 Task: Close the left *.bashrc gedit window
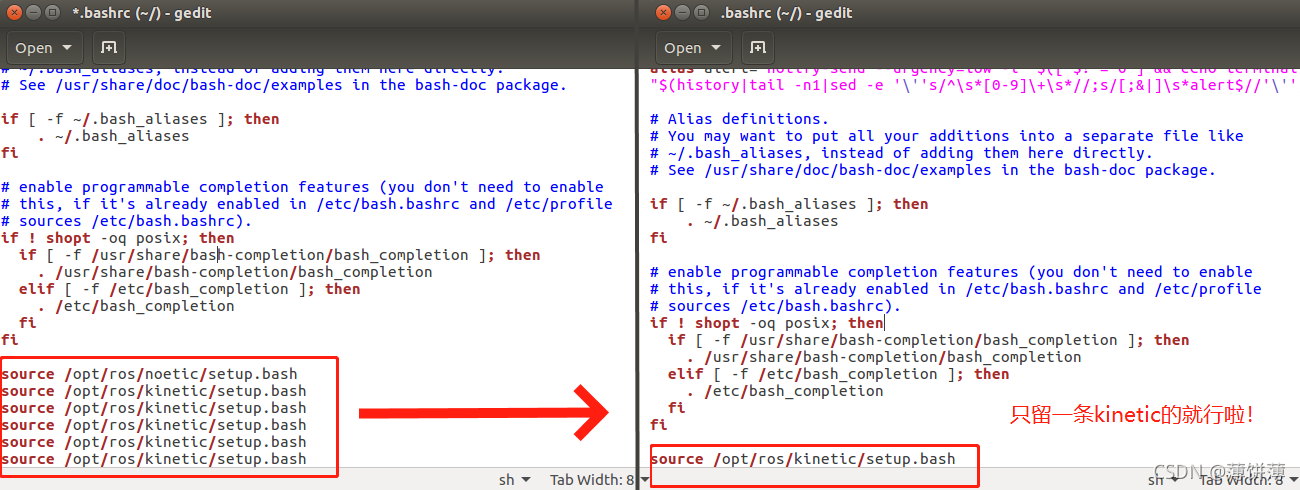click(x=13, y=13)
